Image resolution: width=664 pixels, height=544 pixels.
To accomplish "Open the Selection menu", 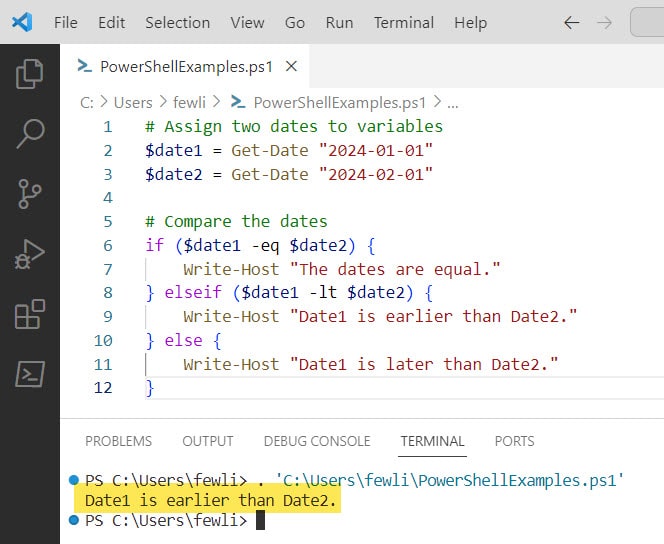I will [x=177, y=22].
